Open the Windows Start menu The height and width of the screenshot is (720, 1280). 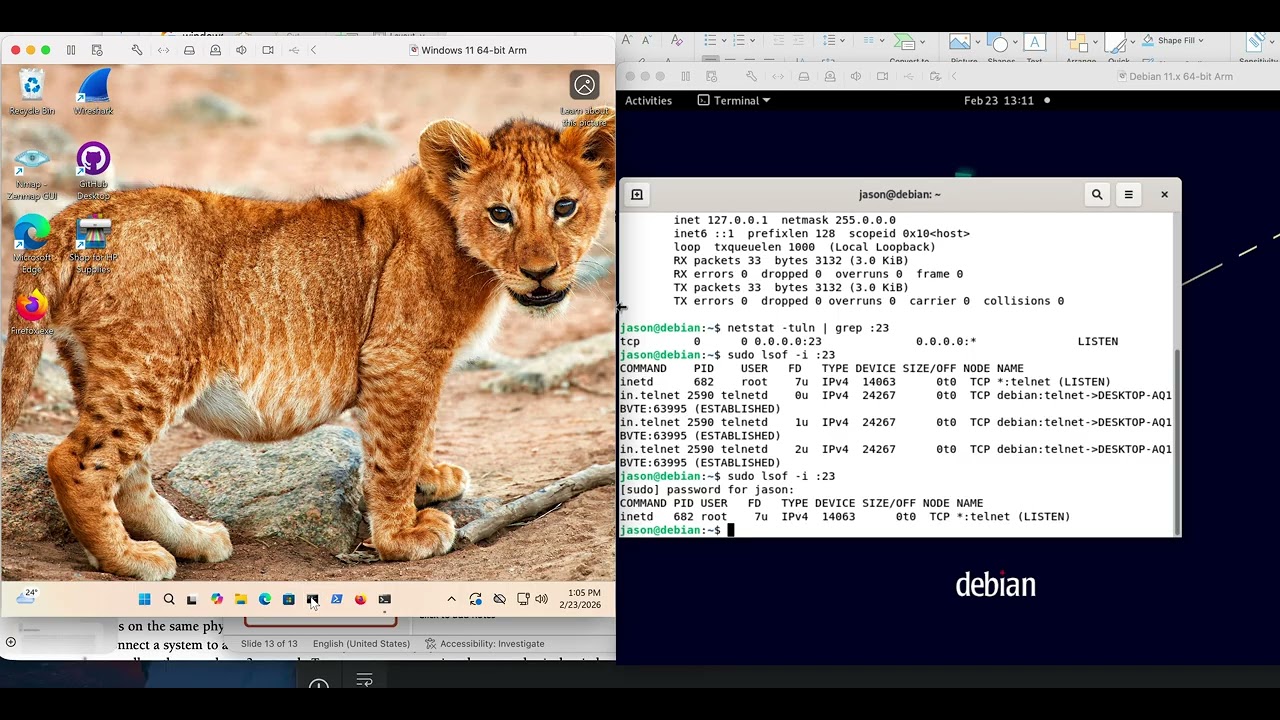pyautogui.click(x=144, y=599)
